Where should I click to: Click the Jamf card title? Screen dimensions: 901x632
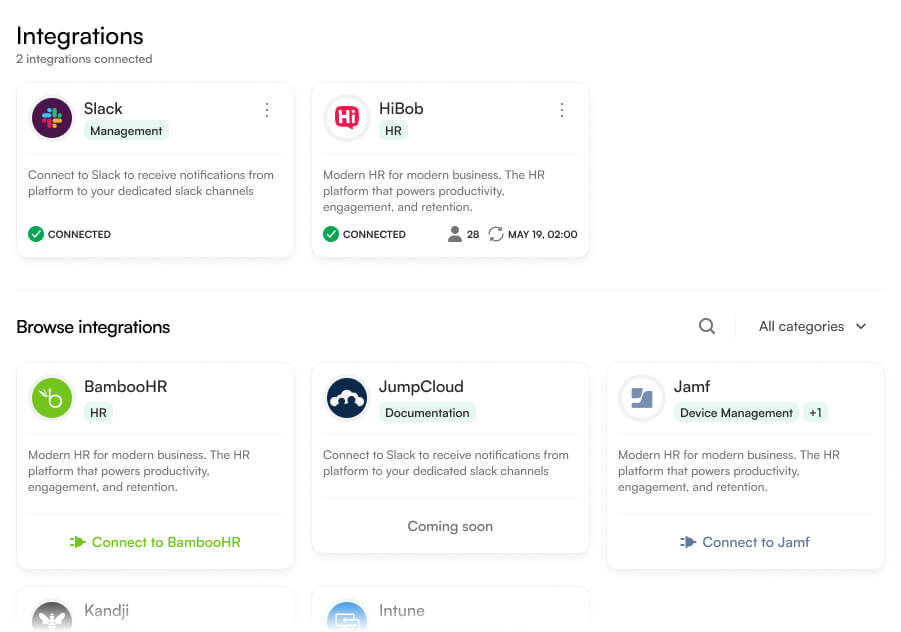[692, 387]
